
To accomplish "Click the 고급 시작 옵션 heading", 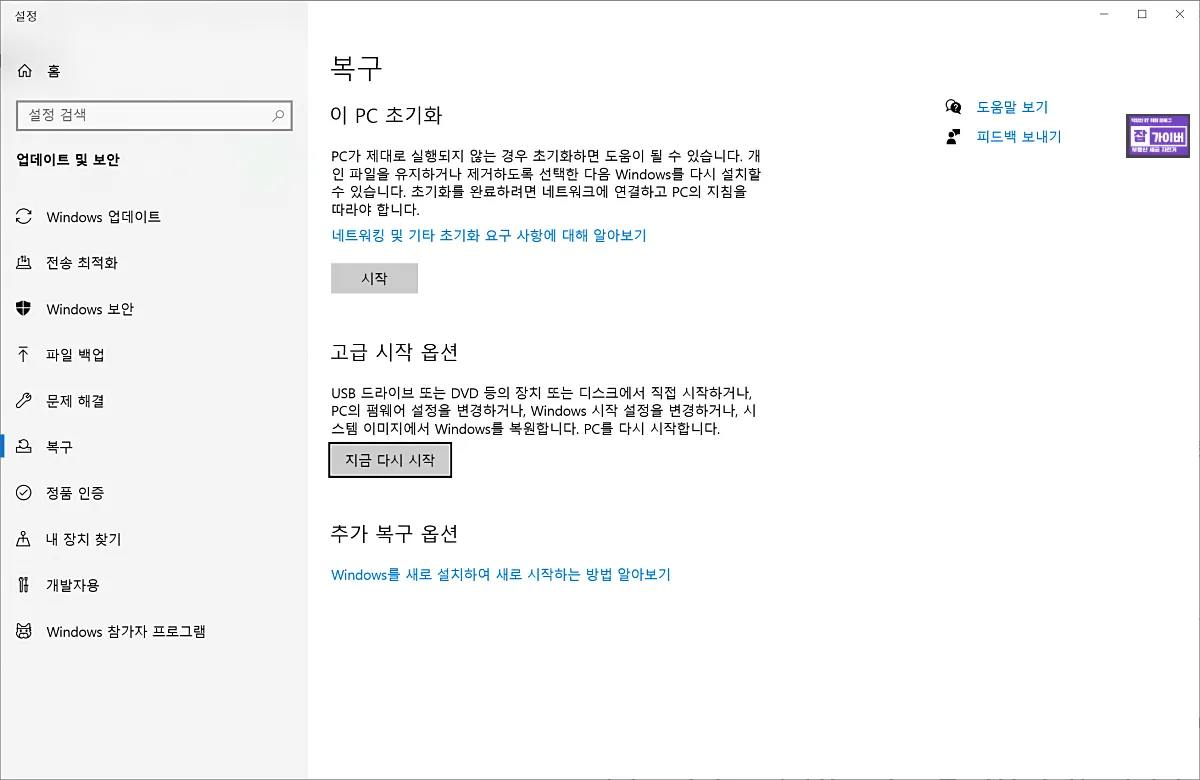I will coord(394,352).
